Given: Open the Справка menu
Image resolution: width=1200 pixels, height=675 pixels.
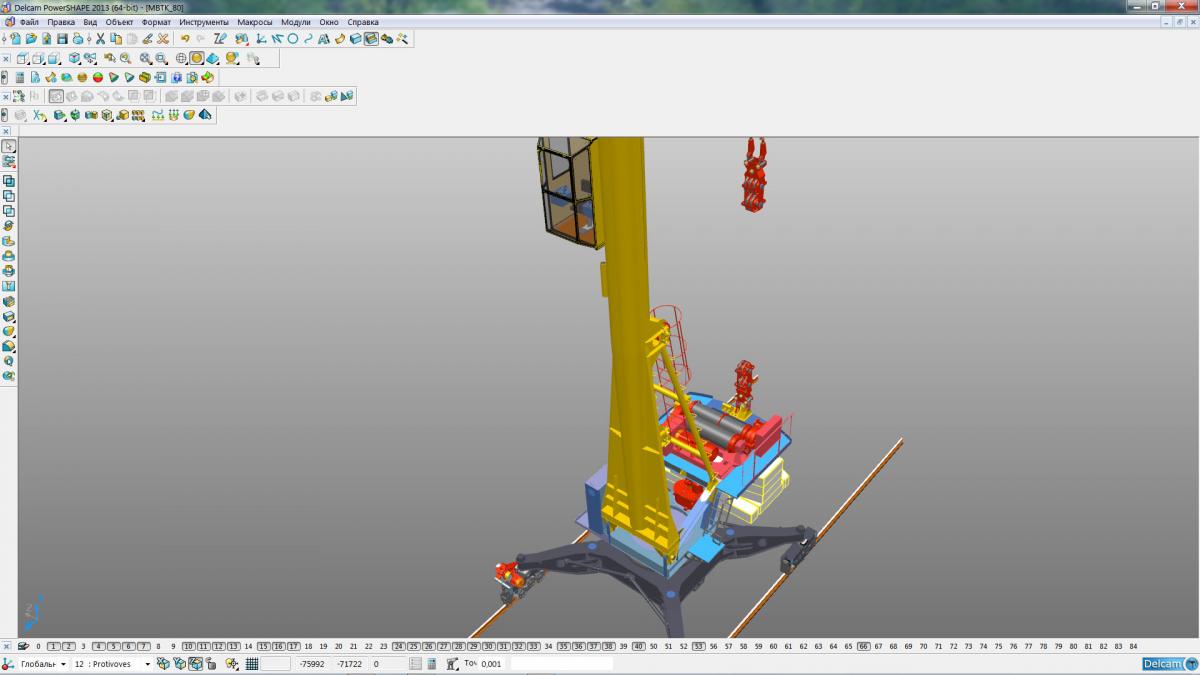Looking at the screenshot, I should (363, 21).
